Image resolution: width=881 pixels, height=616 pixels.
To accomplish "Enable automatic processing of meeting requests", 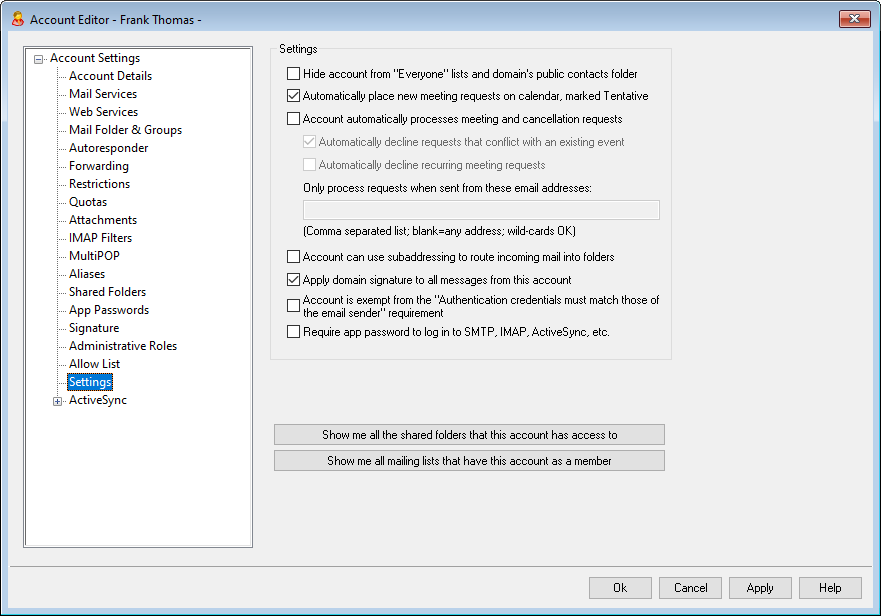I will 293,119.
